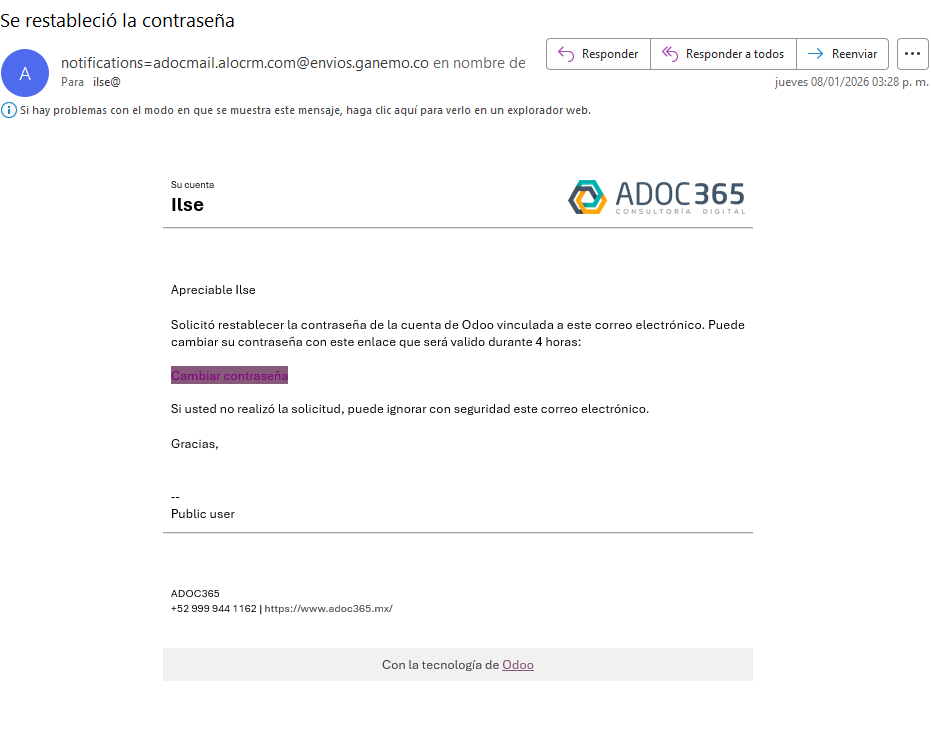This screenshot has height=748, width=931.
Task: Click the recipient "ilse@" in the Para line
Action: point(107,82)
